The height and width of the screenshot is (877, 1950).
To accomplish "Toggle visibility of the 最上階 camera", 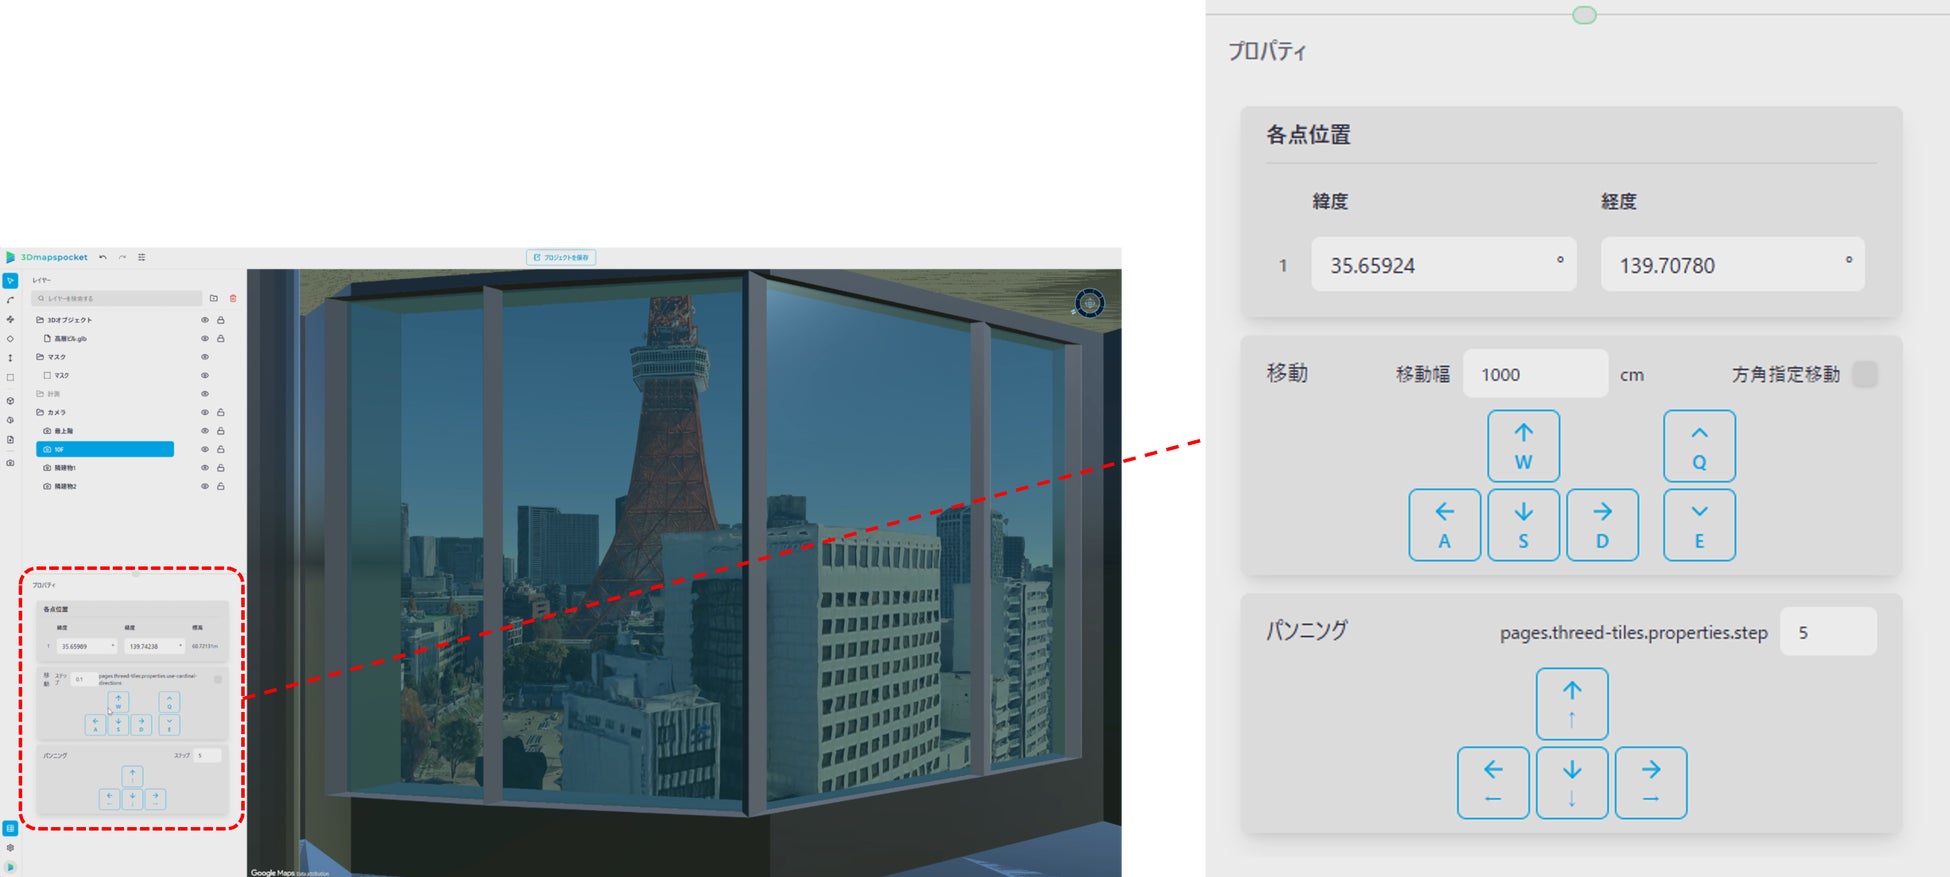I will [x=205, y=431].
